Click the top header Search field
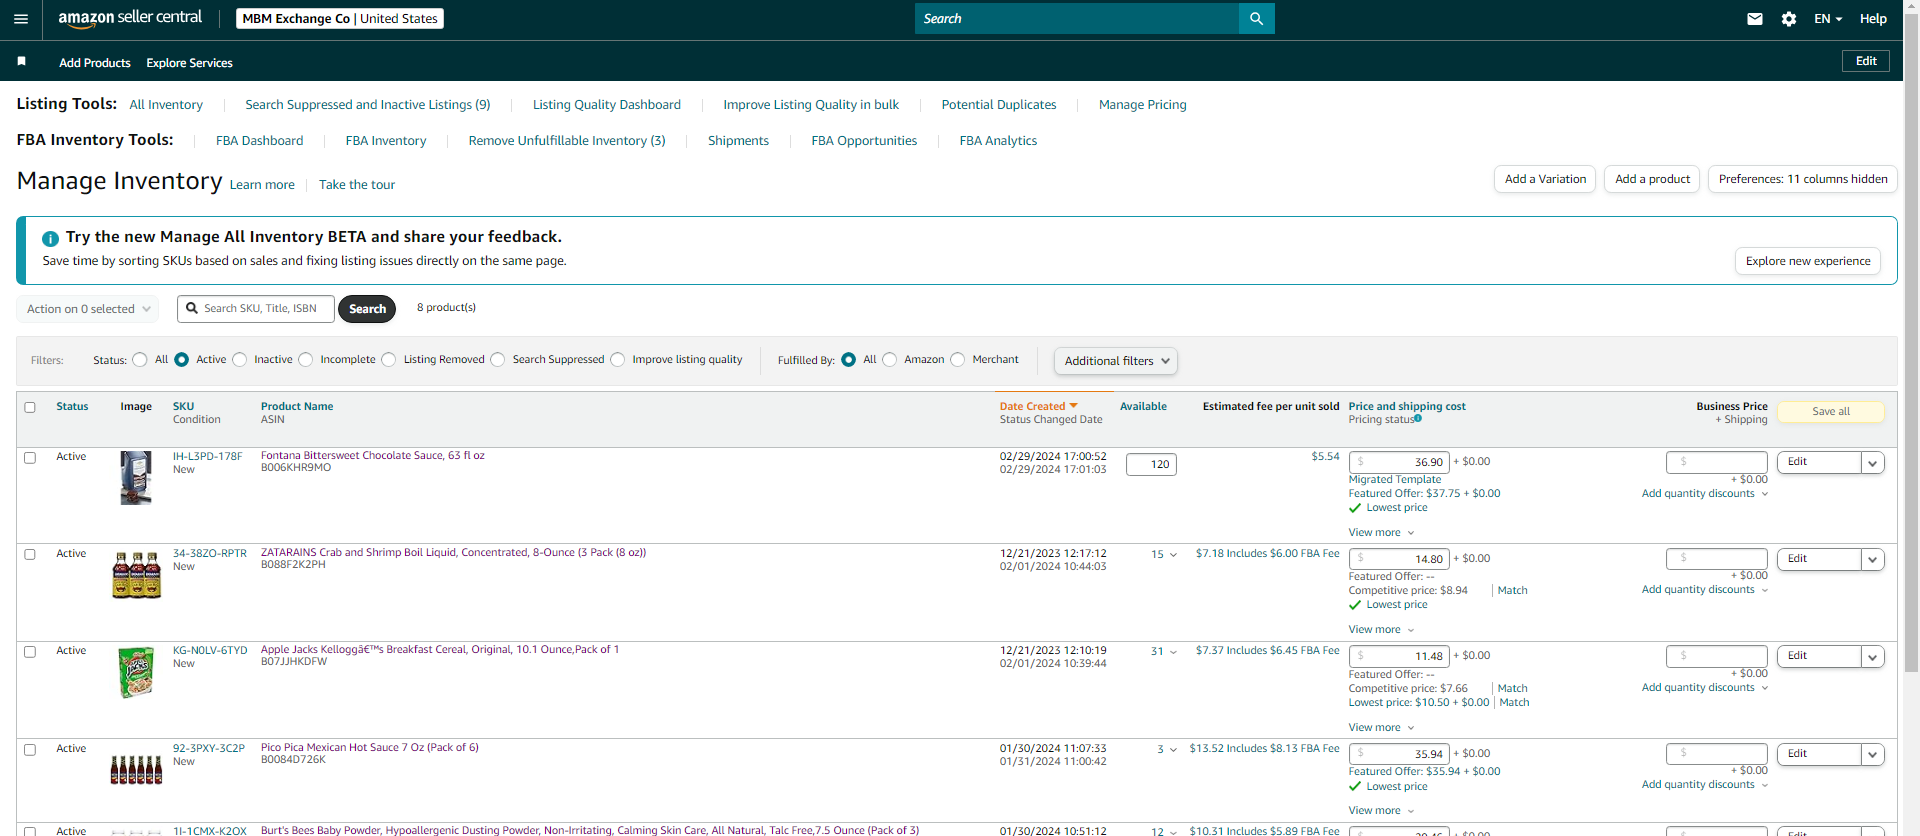 (1076, 18)
